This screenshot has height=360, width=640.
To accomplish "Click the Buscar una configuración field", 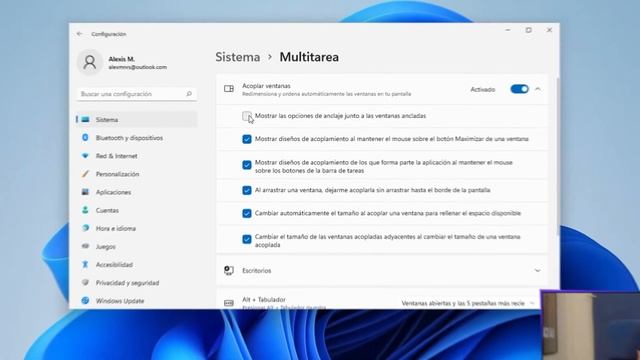I will (x=137, y=94).
